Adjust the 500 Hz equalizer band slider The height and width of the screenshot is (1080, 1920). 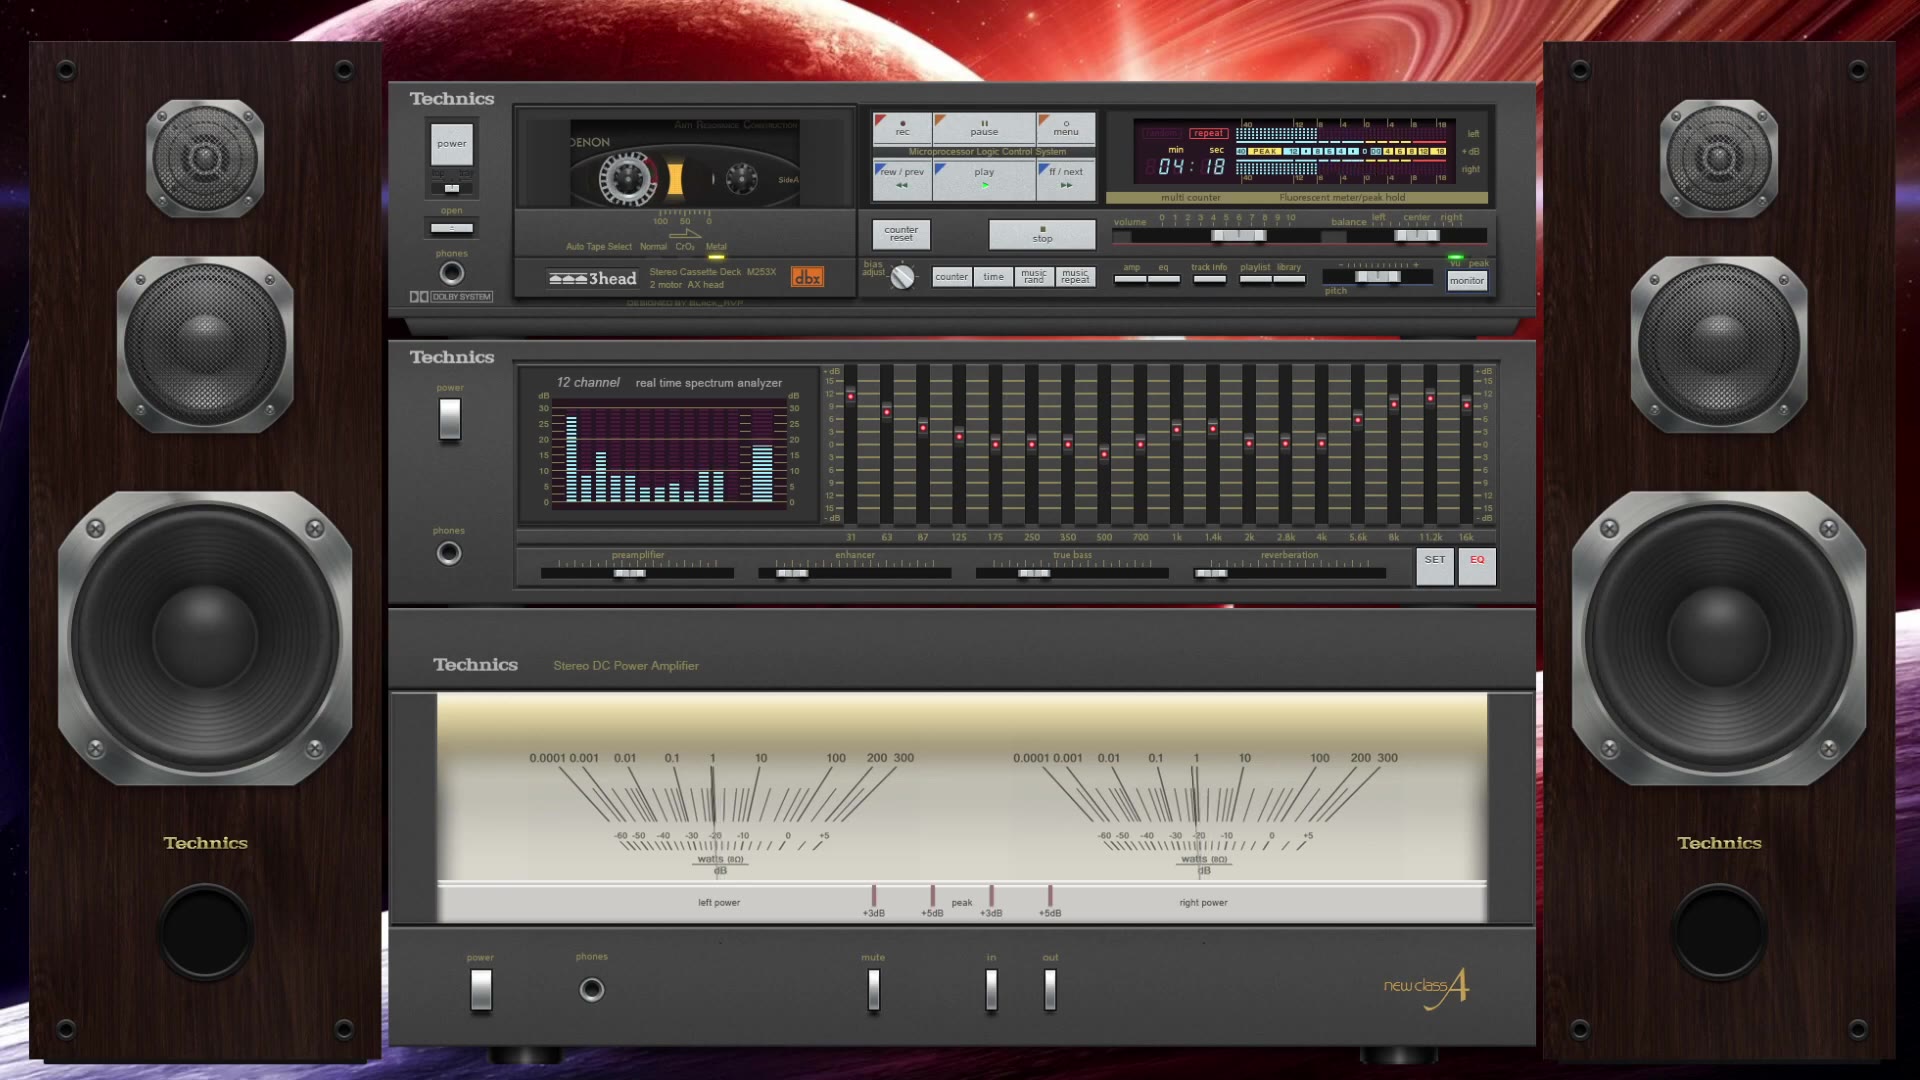click(1104, 454)
